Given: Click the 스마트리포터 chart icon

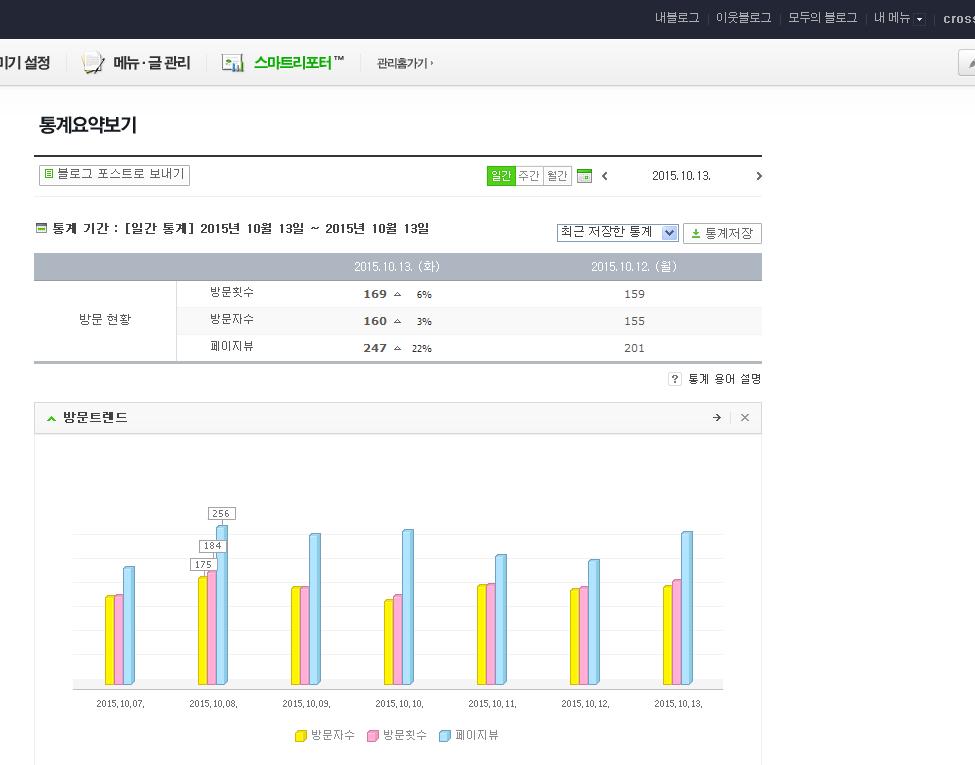Looking at the screenshot, I should click(233, 63).
